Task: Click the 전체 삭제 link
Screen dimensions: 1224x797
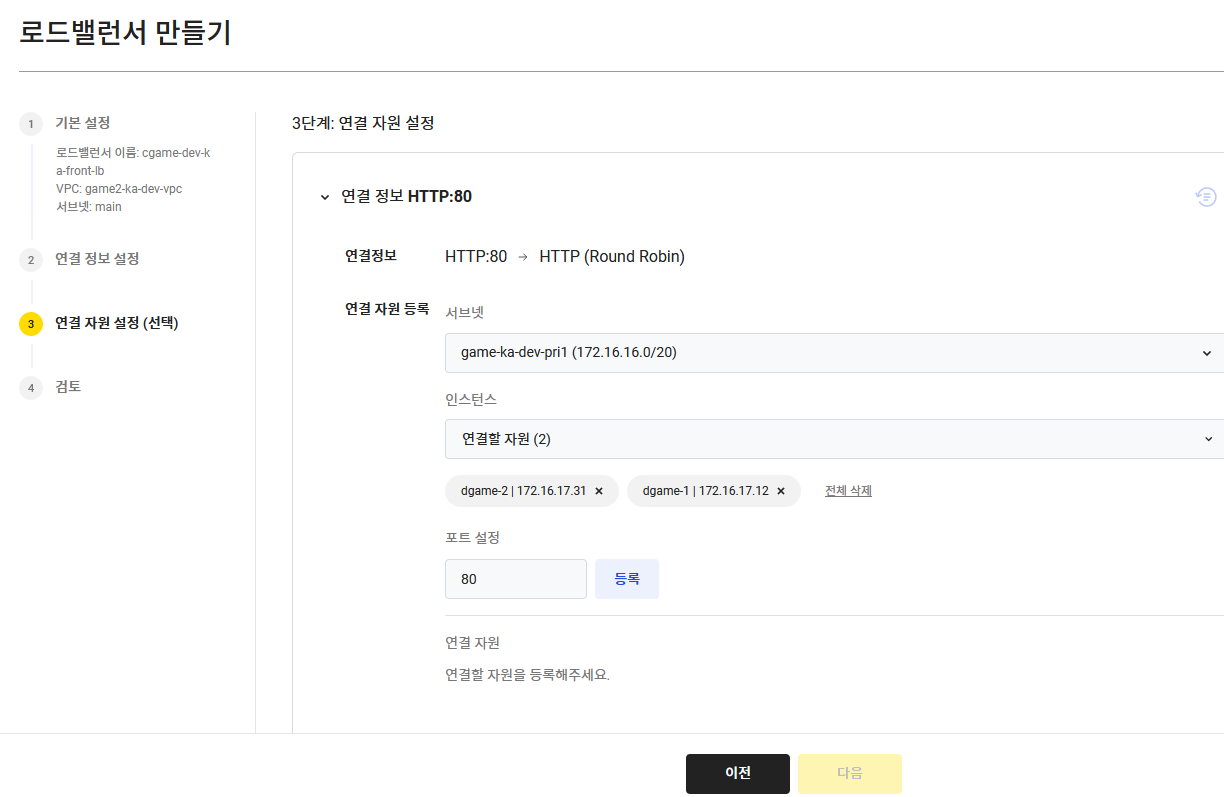Action: pyautogui.click(x=847, y=491)
